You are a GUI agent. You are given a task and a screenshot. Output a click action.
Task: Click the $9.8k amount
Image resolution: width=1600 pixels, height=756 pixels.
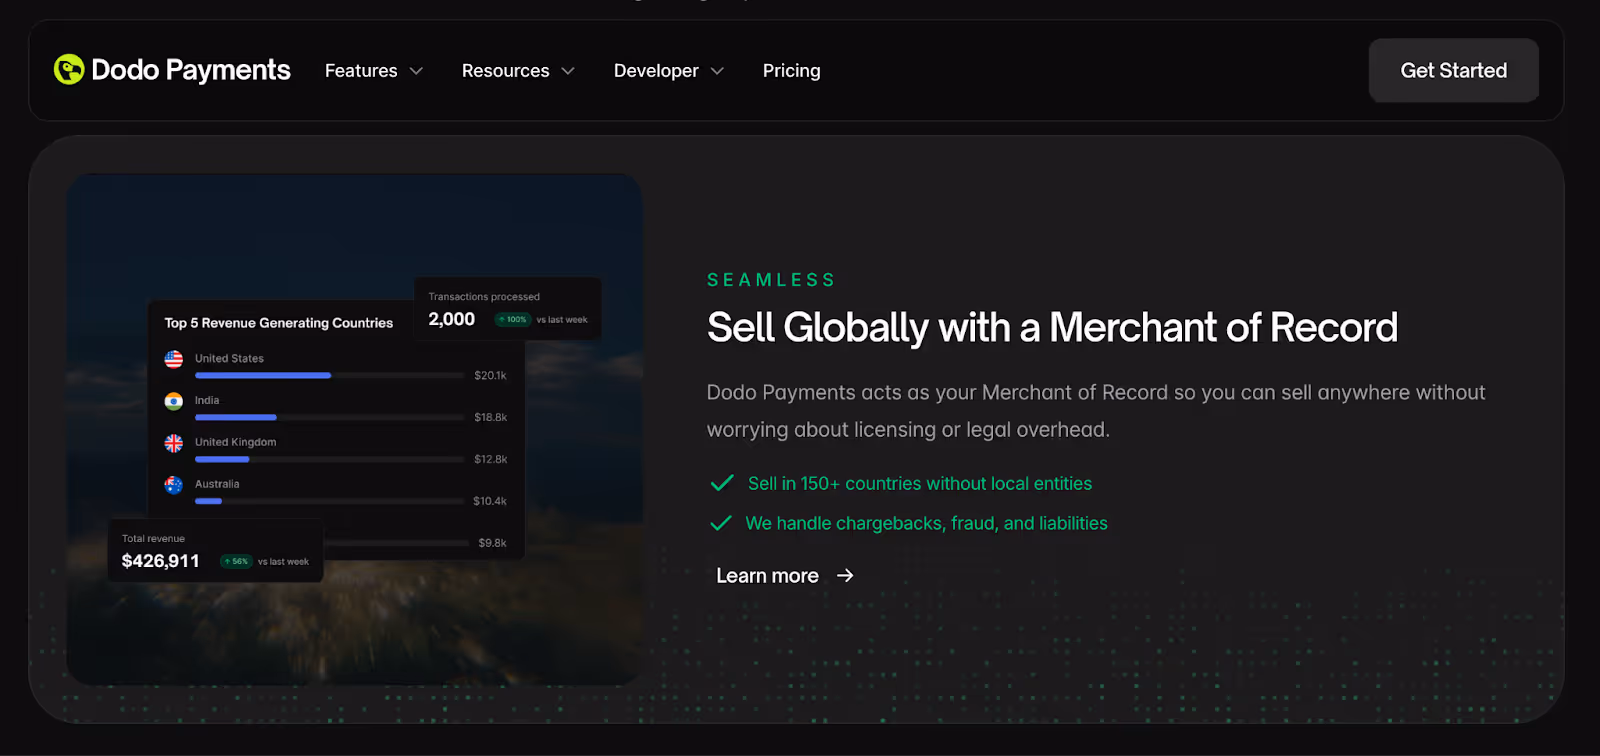point(492,544)
